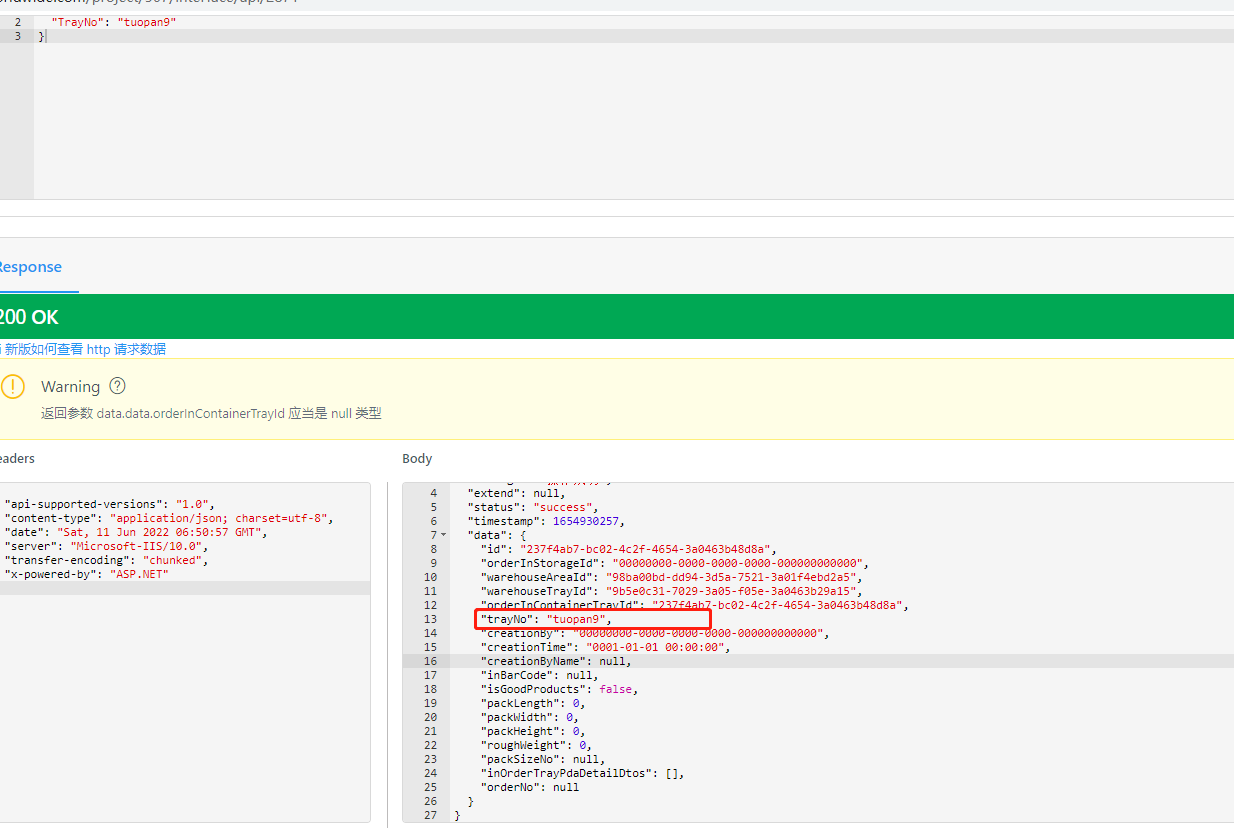This screenshot has height=840, width=1234.
Task: Click the help question mark beside Warning
Action: (x=117, y=386)
